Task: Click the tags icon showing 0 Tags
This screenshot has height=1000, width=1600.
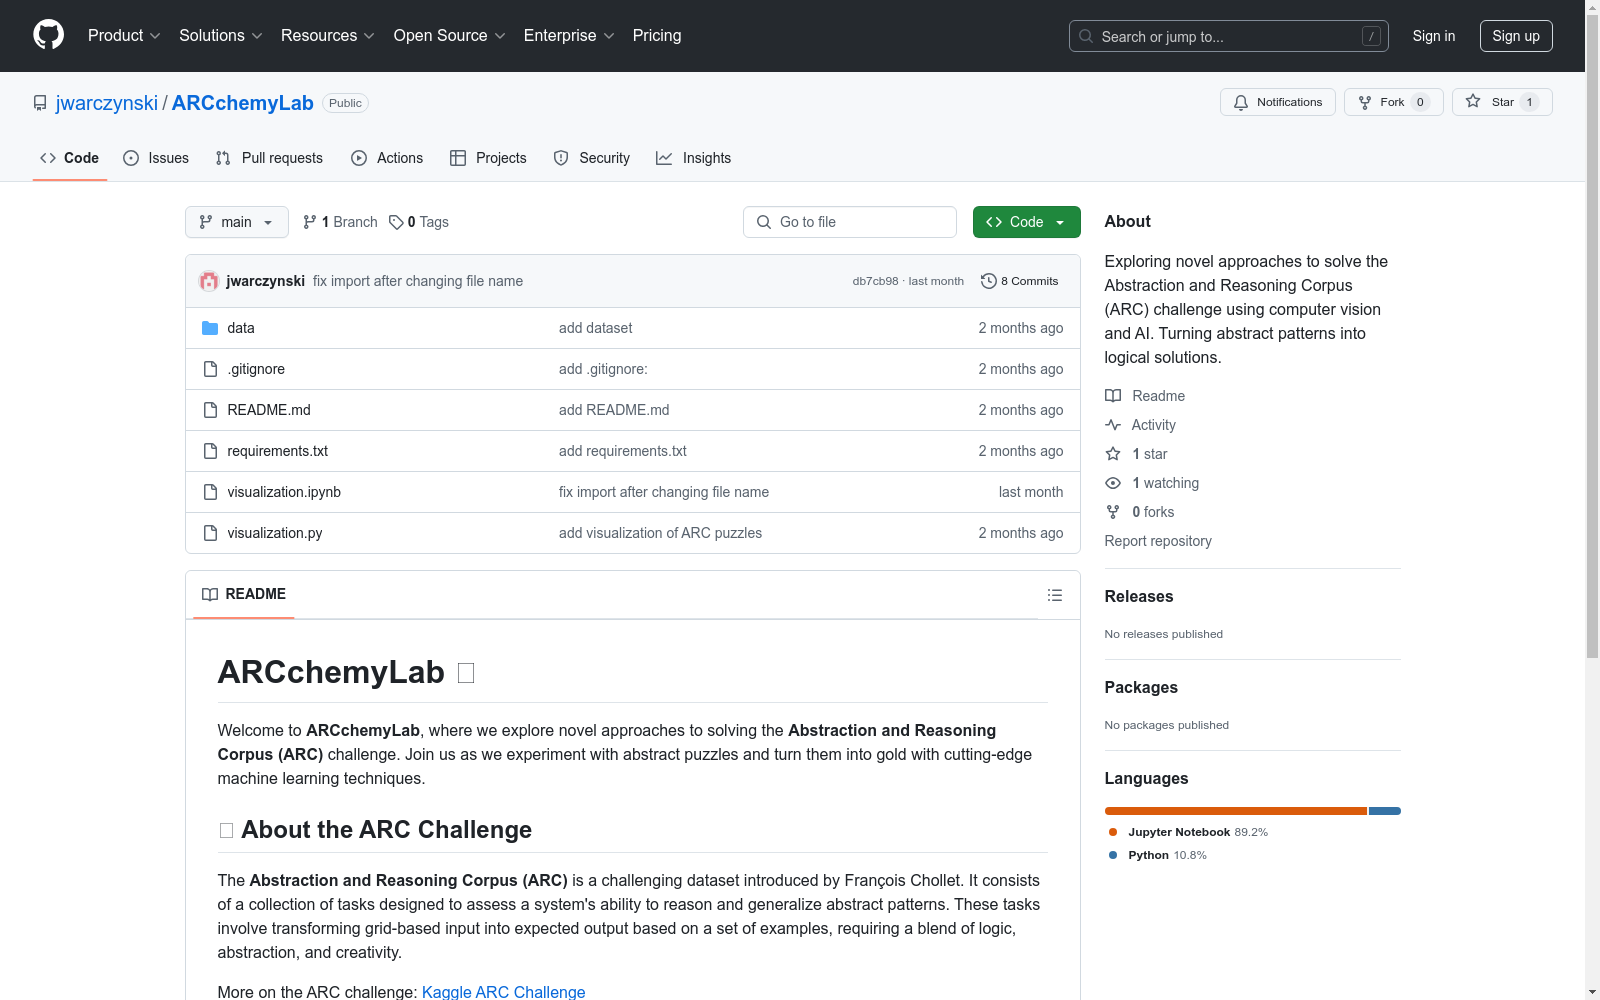Action: pos(396,222)
